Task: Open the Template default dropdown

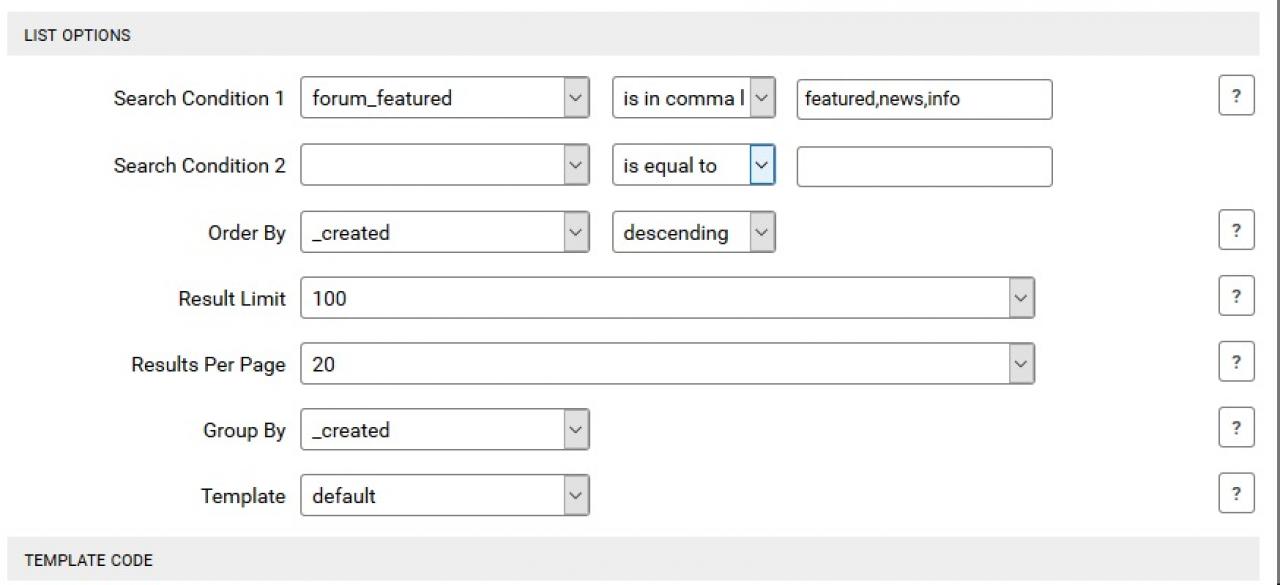Action: [x=444, y=495]
